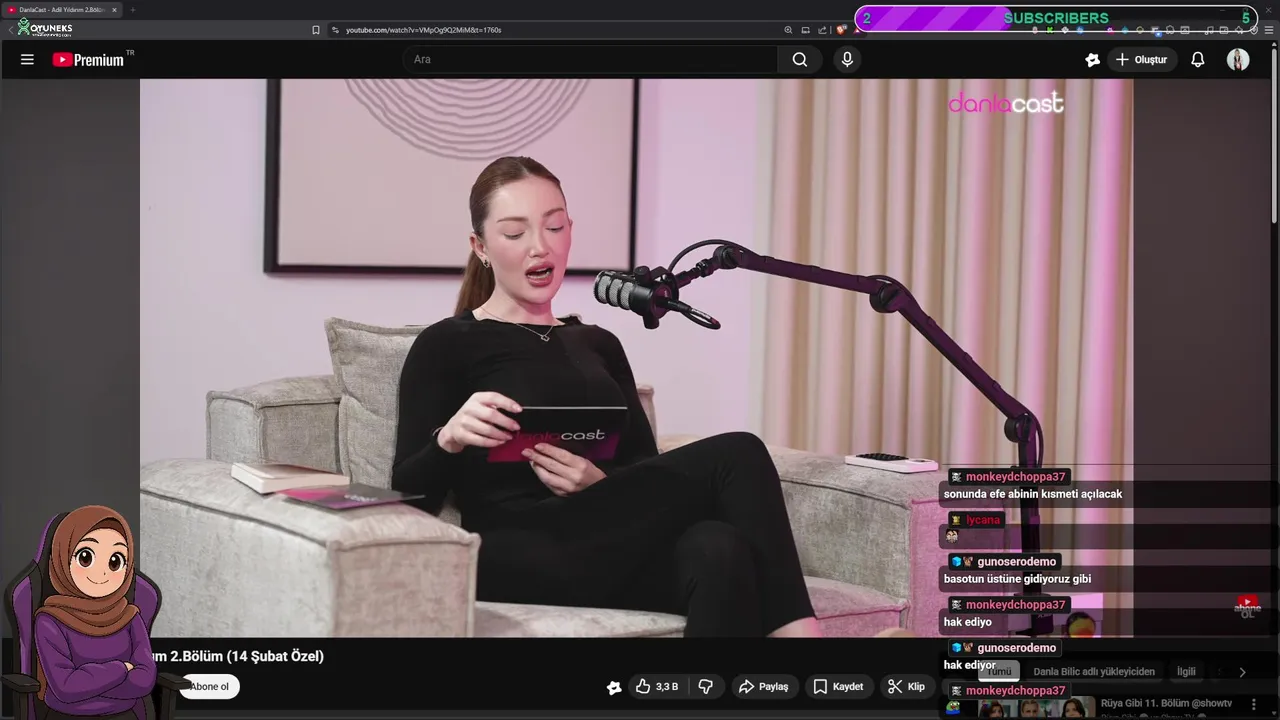Screen dimensions: 1280x720
Task: Show more filter chips with right chevron
Action: coord(1242,672)
